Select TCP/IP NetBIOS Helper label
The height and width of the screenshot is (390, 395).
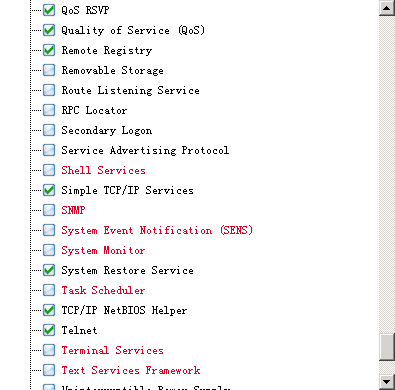pyautogui.click(x=124, y=310)
